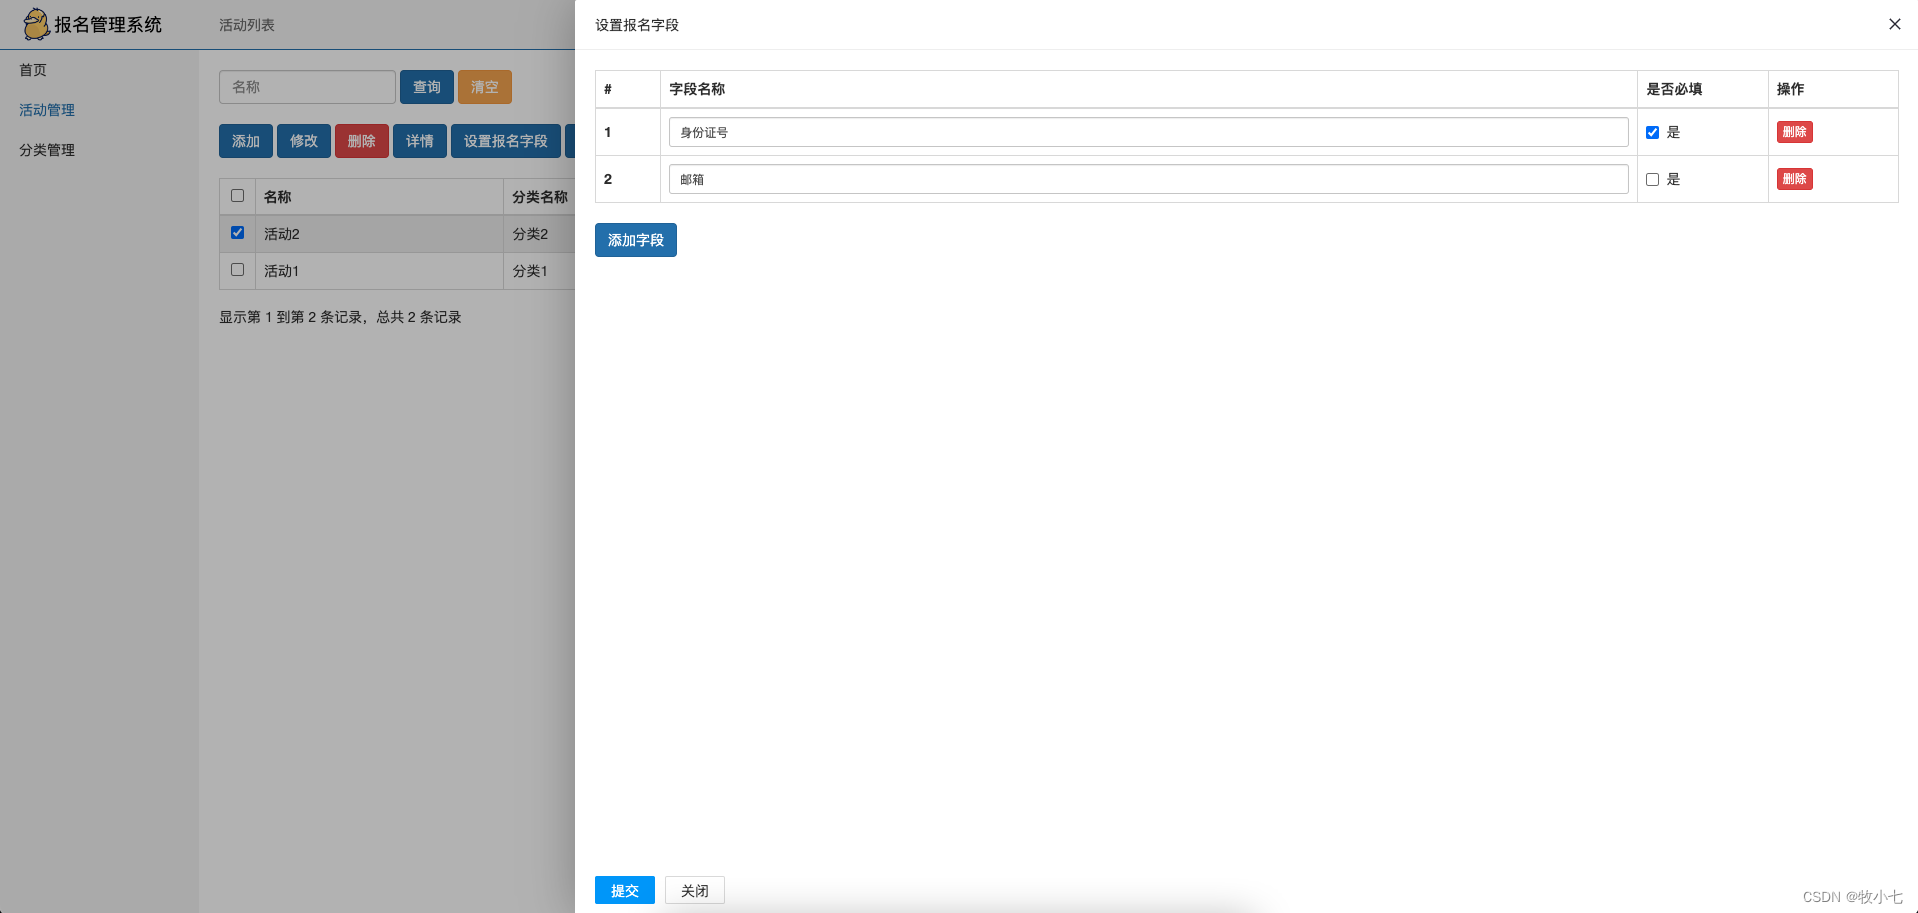The height and width of the screenshot is (913, 1918).
Task: Delete the 邮箱 field row
Action: pyautogui.click(x=1795, y=179)
